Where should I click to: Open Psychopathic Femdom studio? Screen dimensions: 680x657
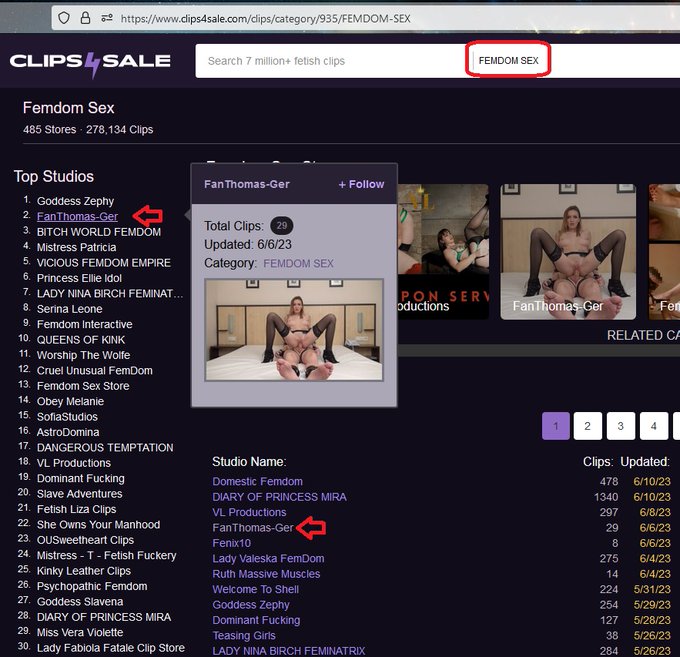(x=92, y=586)
